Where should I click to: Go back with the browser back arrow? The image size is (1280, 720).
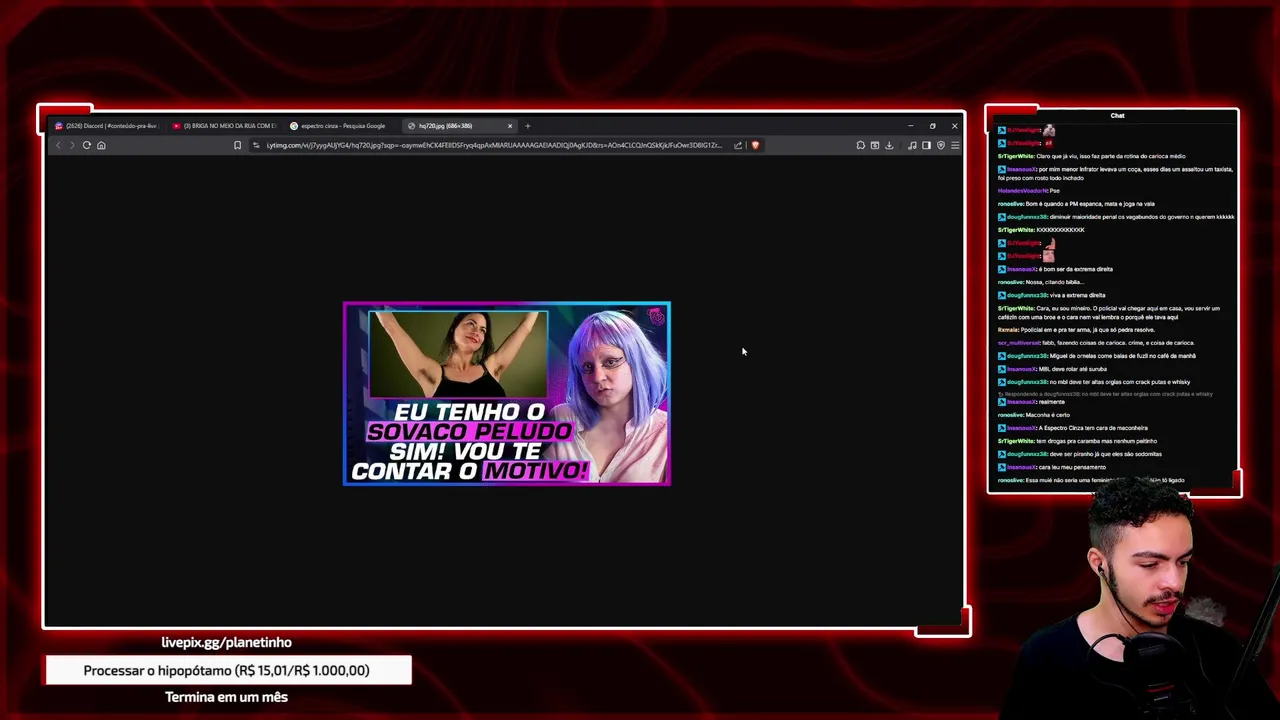[58, 145]
